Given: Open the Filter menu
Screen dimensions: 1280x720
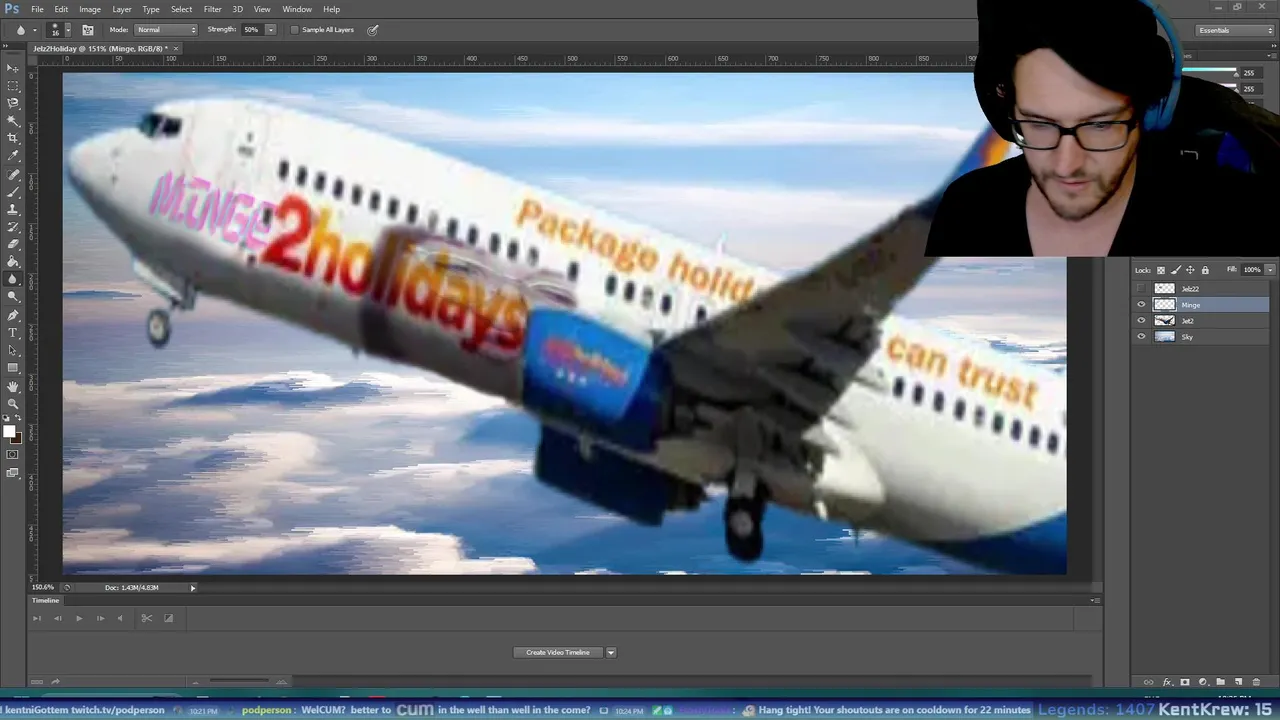Looking at the screenshot, I should pos(213,9).
